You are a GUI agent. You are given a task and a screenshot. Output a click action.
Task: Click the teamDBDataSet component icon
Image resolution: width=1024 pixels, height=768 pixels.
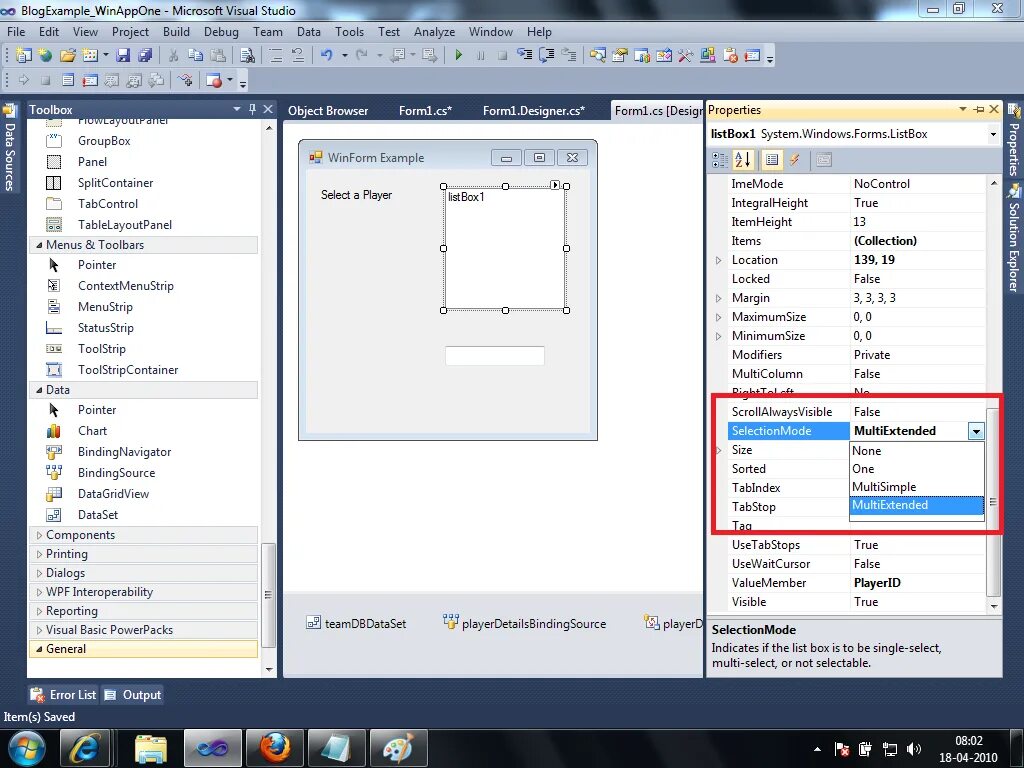313,623
